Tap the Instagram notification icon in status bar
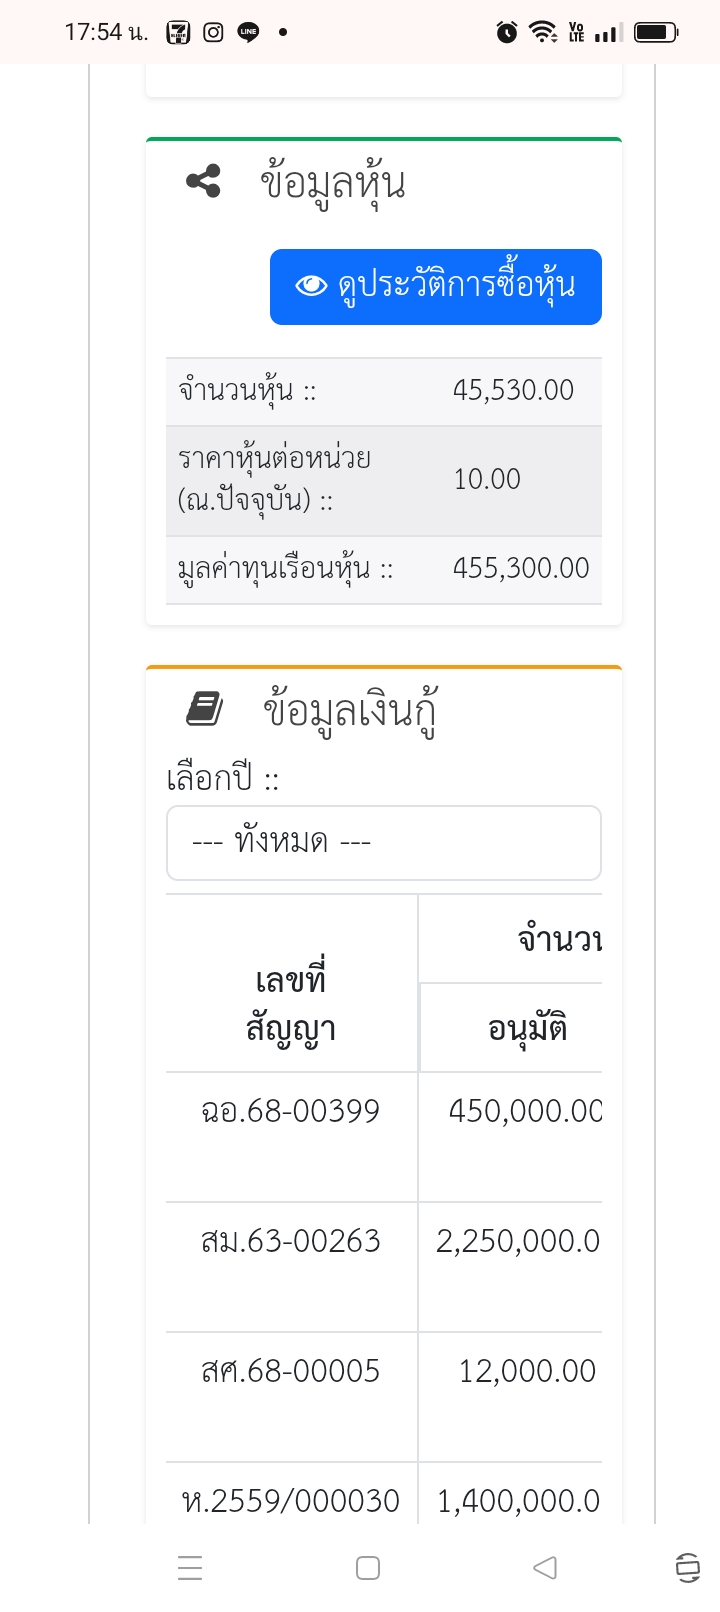This screenshot has width=720, height=1612. click(x=213, y=32)
